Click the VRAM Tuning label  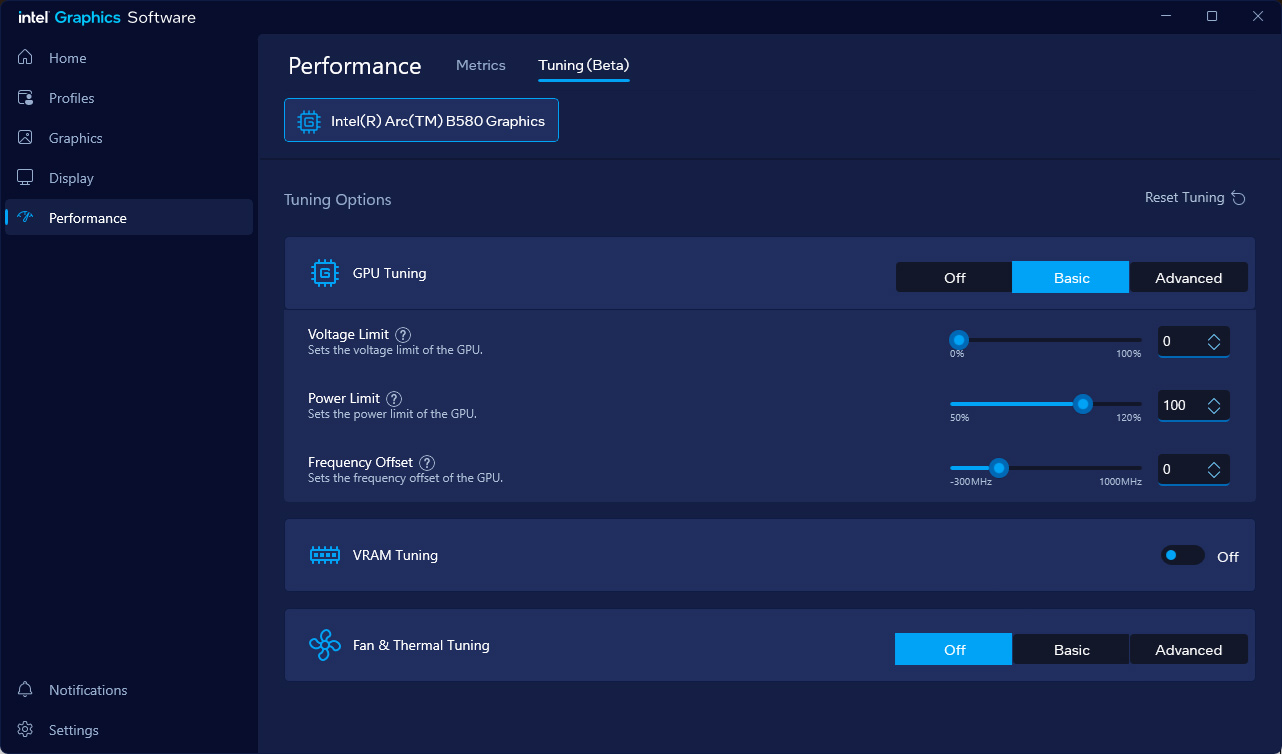395,555
